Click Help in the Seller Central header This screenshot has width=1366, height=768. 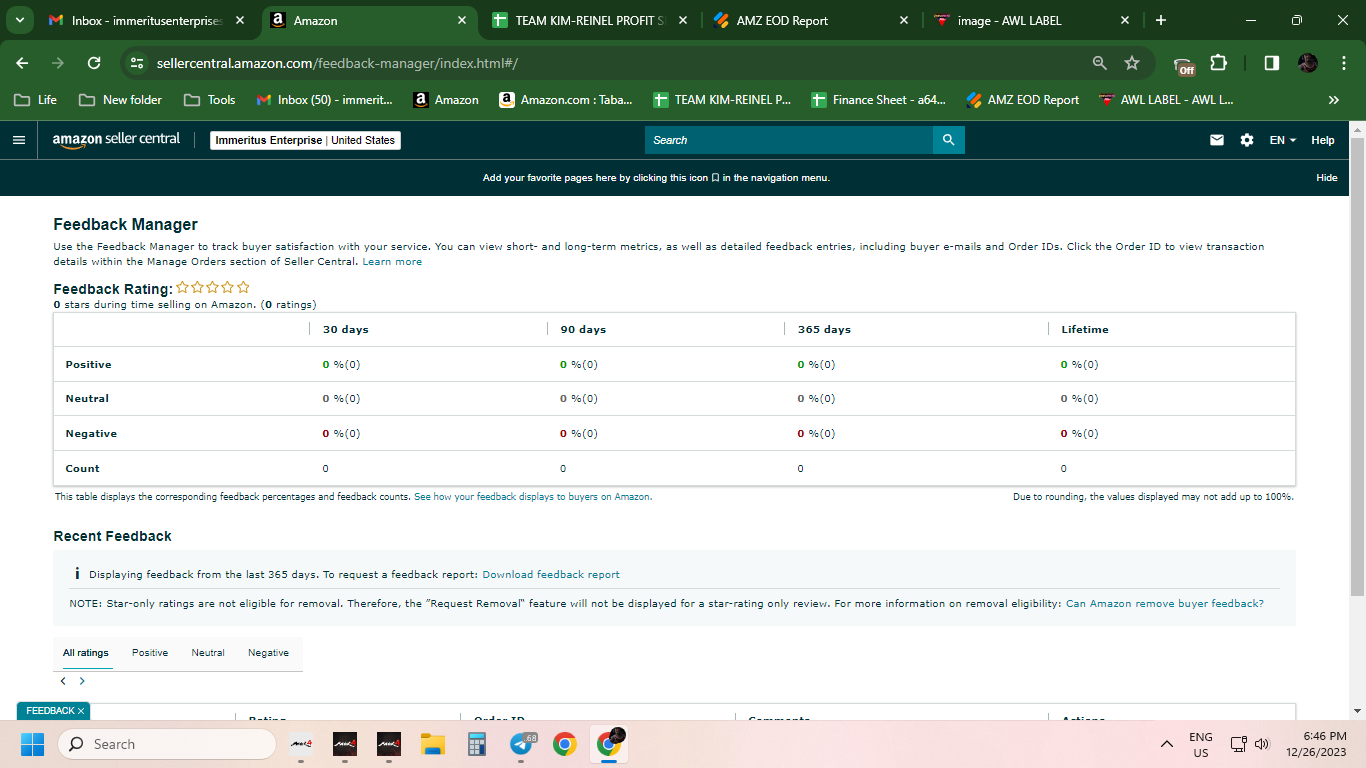click(x=1323, y=140)
